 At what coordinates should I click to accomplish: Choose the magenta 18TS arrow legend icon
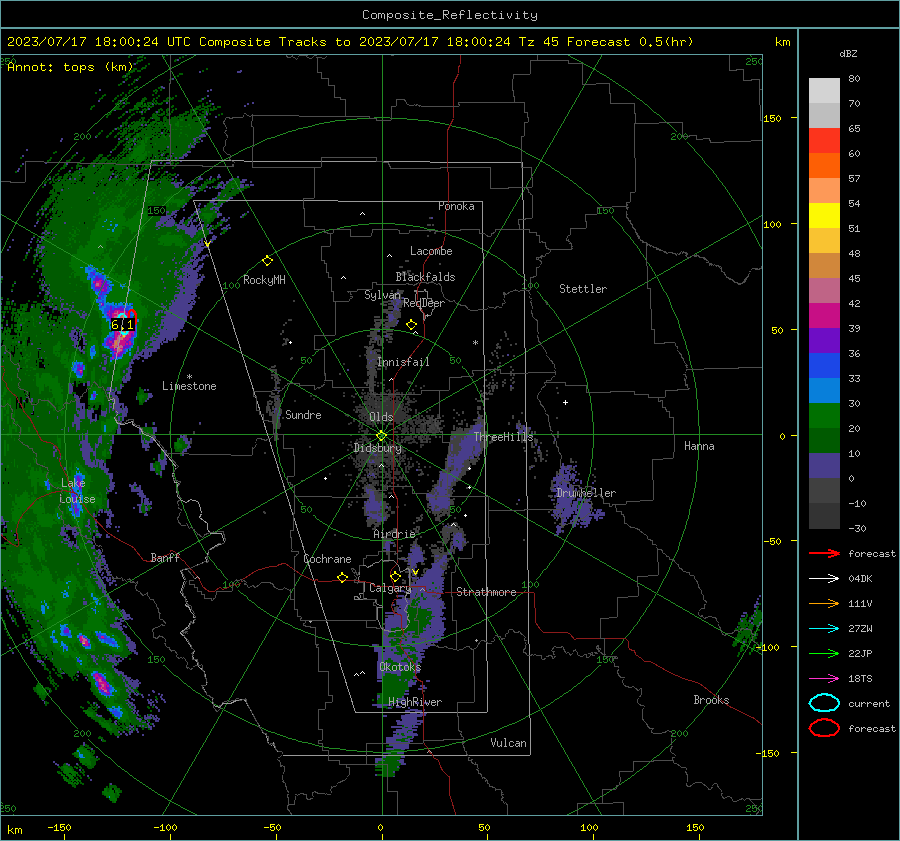click(x=824, y=679)
